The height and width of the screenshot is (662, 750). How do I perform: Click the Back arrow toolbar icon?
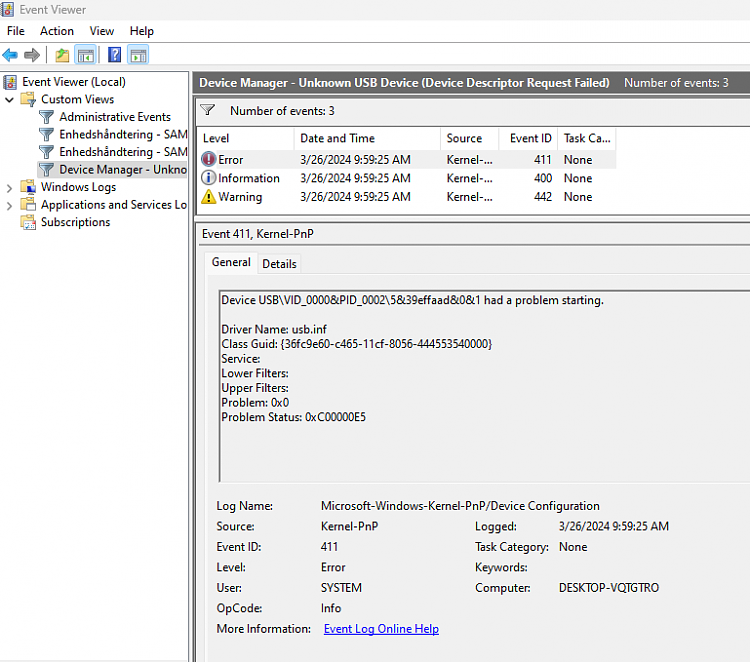[x=10, y=55]
